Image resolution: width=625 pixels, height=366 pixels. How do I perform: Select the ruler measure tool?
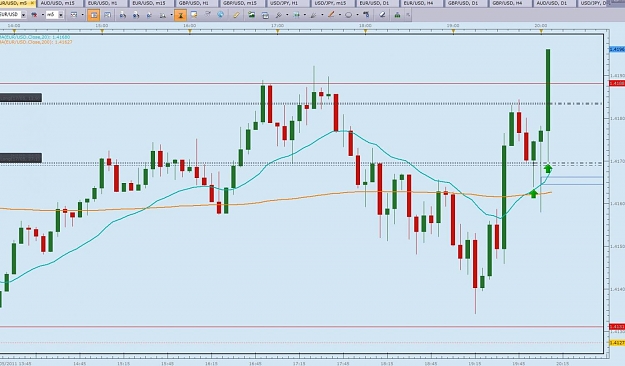[236, 15]
